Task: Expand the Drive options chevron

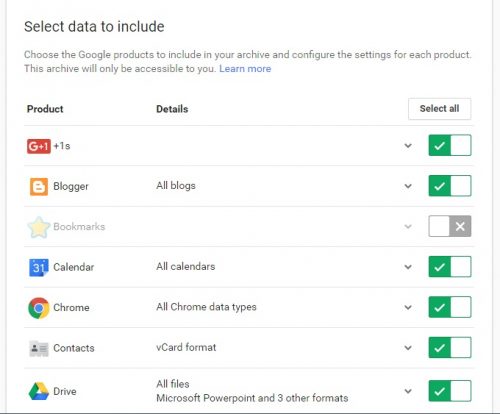Action: pyautogui.click(x=408, y=391)
